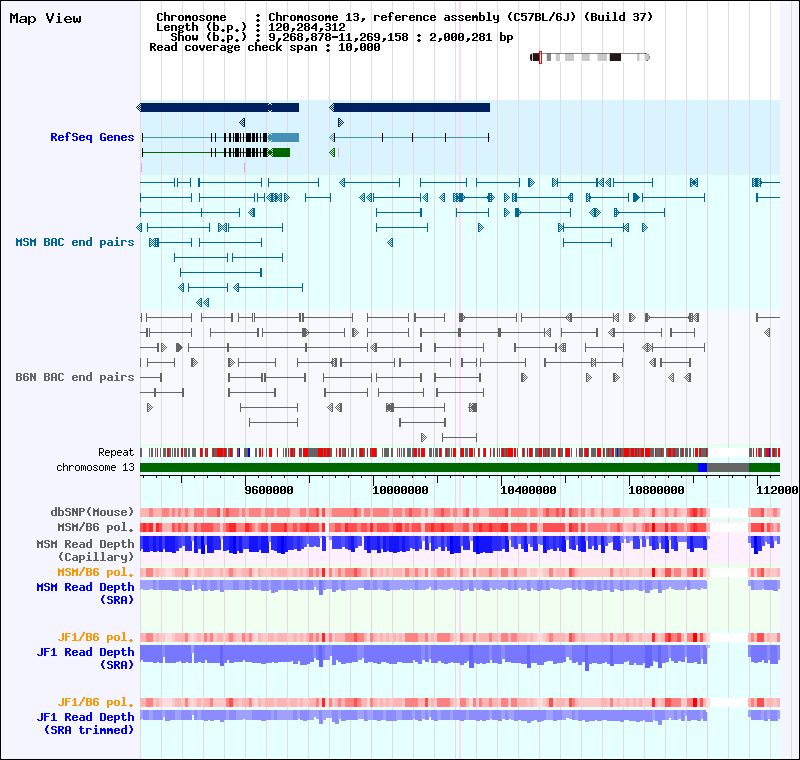800x760 pixels.
Task: Click the chromosome 13 track label
Action: [x=95, y=467]
